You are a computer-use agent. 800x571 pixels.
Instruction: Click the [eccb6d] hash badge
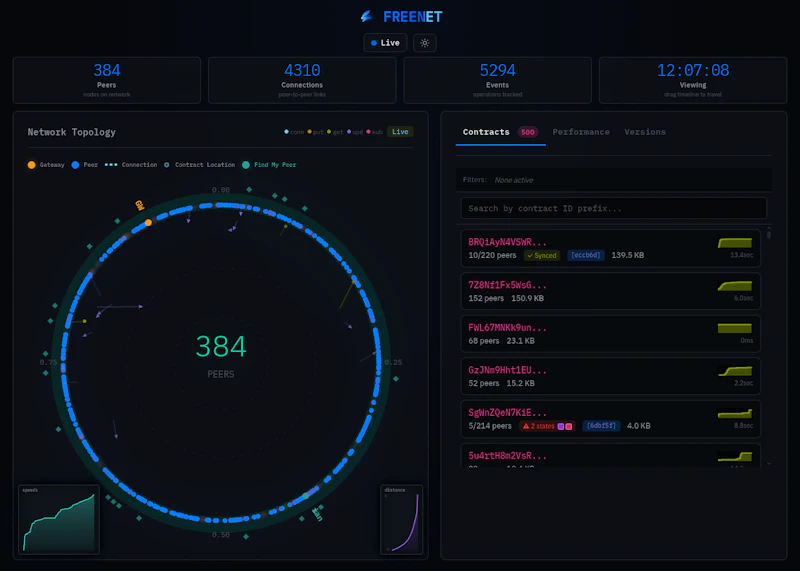pyautogui.click(x=586, y=255)
